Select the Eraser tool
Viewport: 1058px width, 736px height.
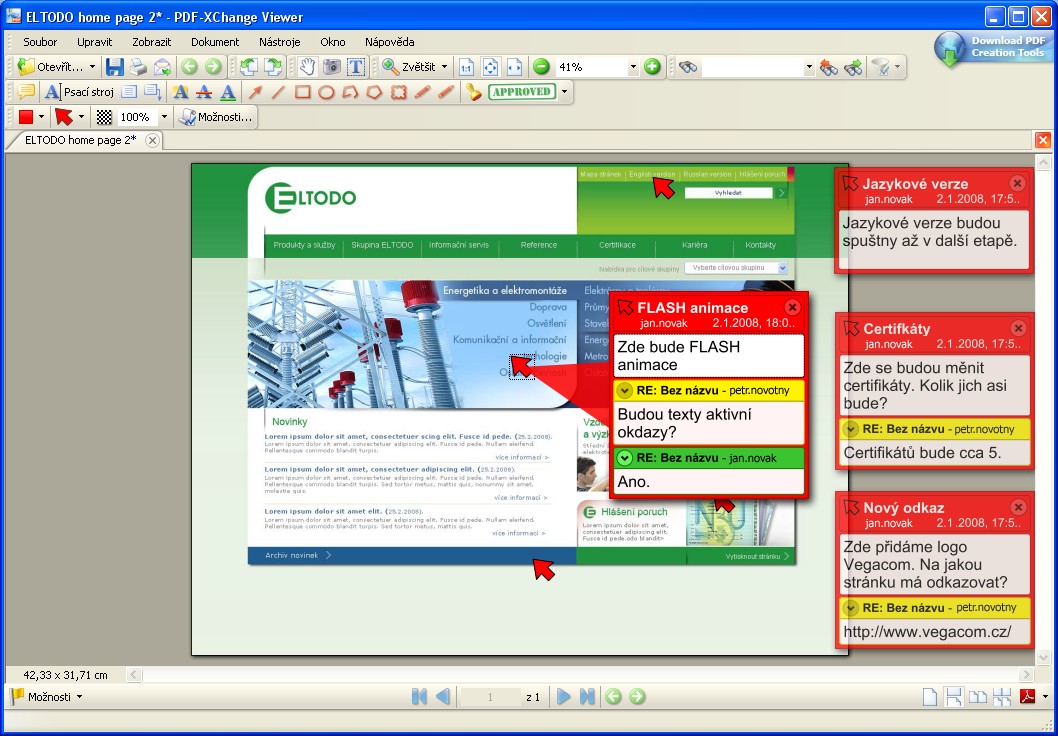coord(446,92)
